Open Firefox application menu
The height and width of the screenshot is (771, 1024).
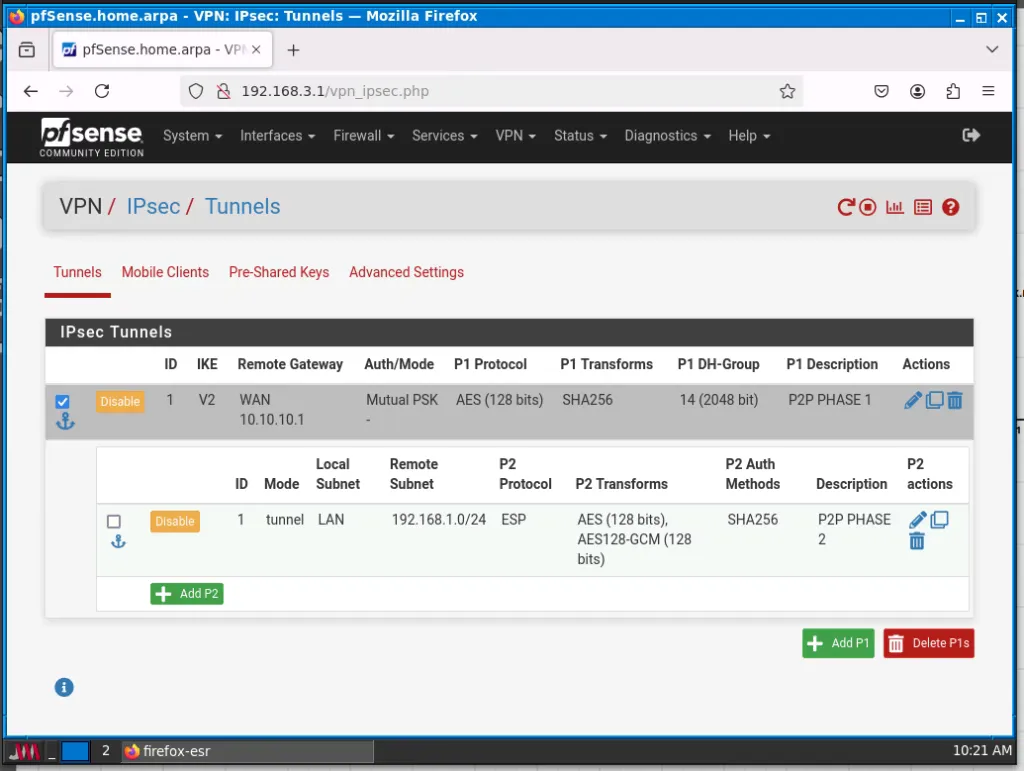pyautogui.click(x=988, y=91)
